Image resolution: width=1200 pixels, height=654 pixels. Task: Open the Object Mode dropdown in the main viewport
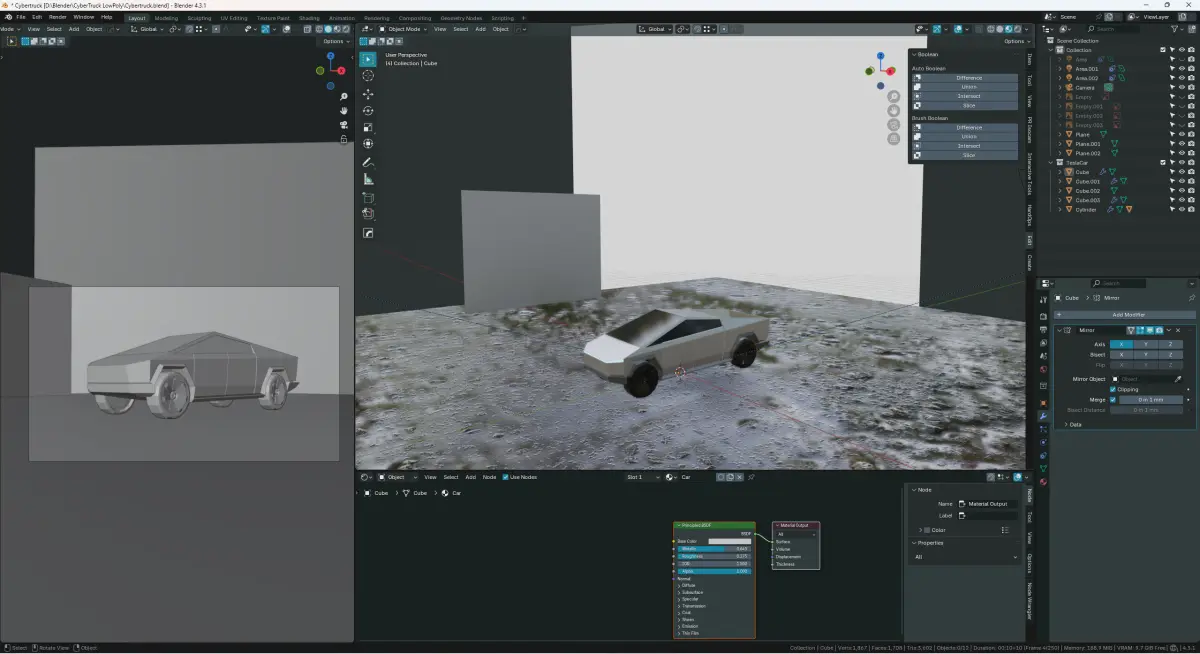click(x=401, y=29)
